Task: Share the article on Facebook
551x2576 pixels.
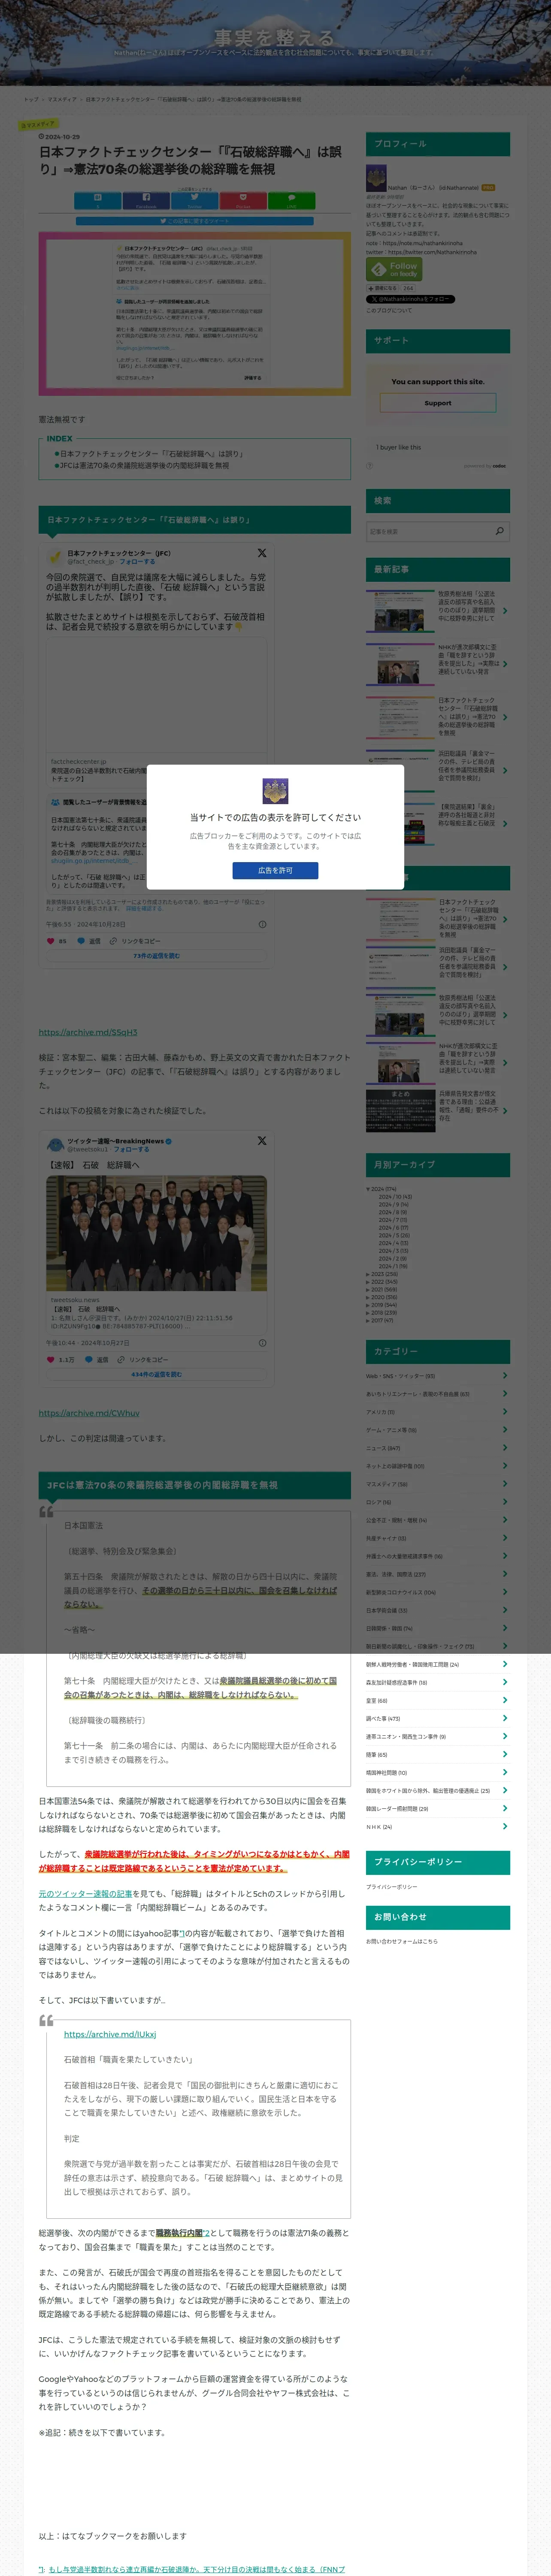Action: (x=145, y=200)
